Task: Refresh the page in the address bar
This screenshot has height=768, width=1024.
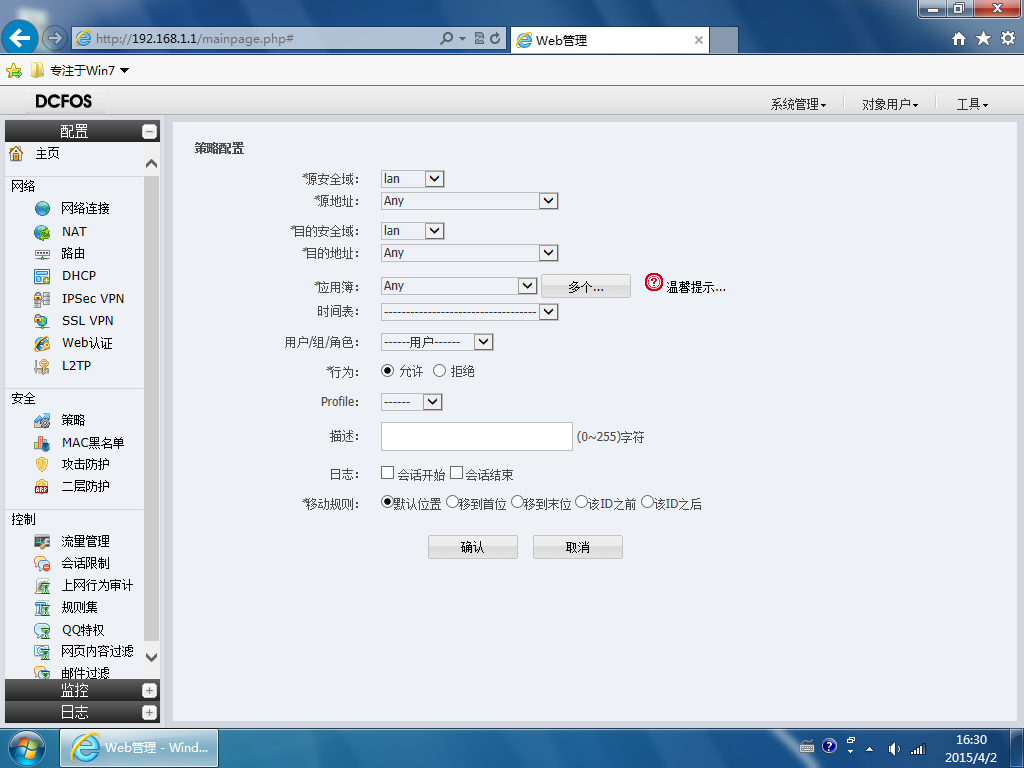Action: [x=495, y=39]
